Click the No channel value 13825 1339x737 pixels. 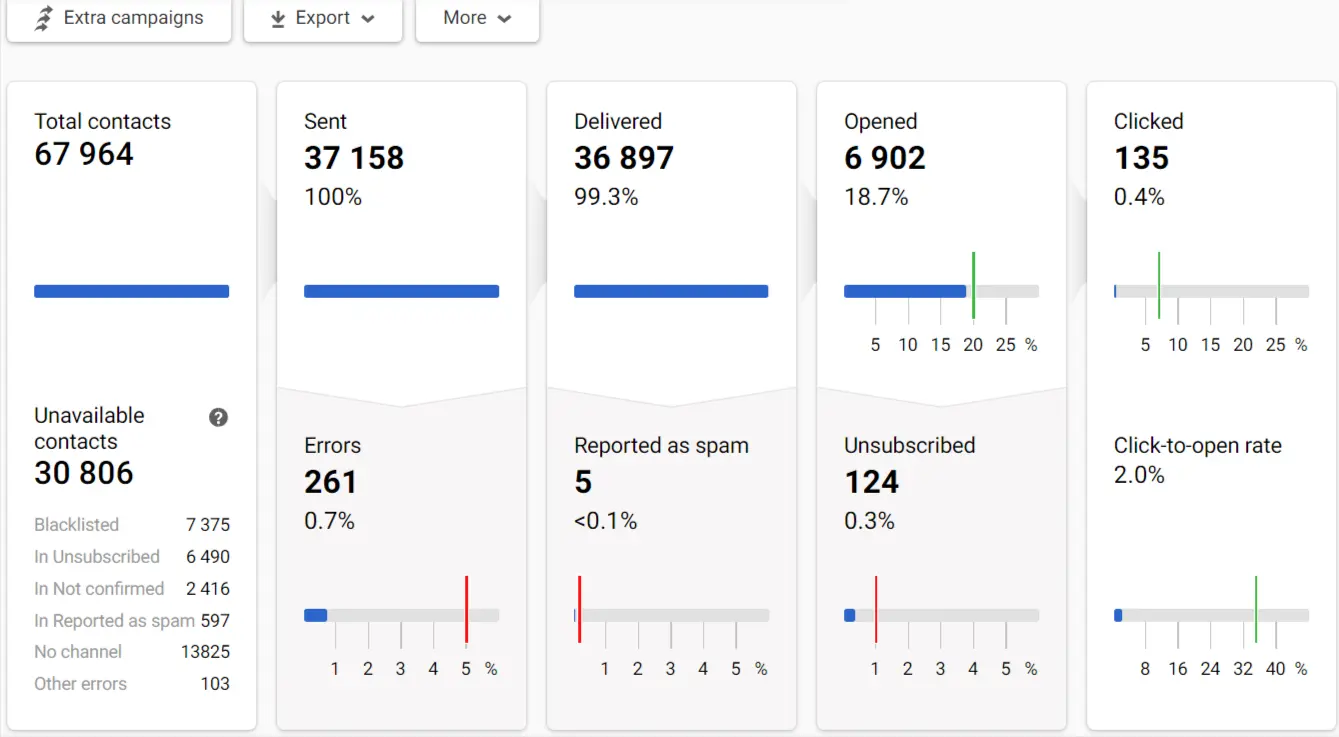205,651
